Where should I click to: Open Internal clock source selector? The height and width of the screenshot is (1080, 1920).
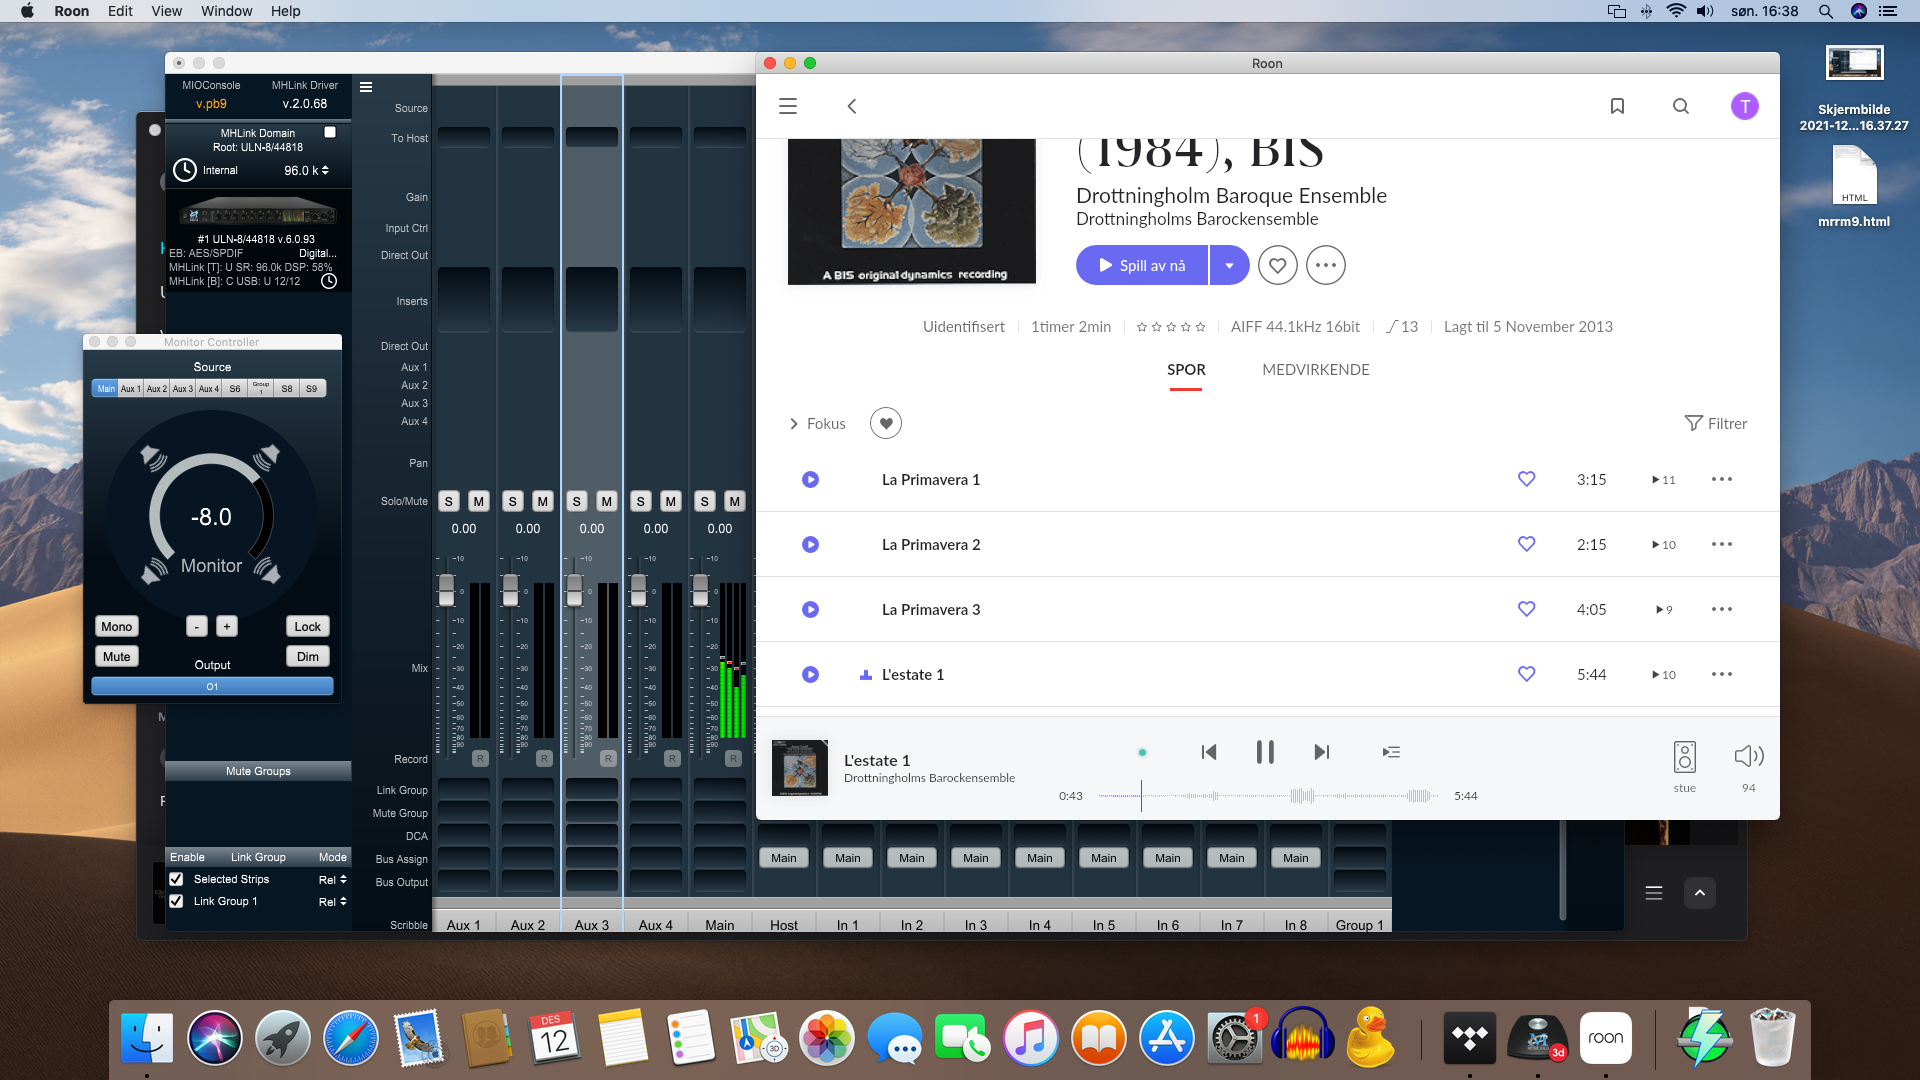tap(220, 171)
